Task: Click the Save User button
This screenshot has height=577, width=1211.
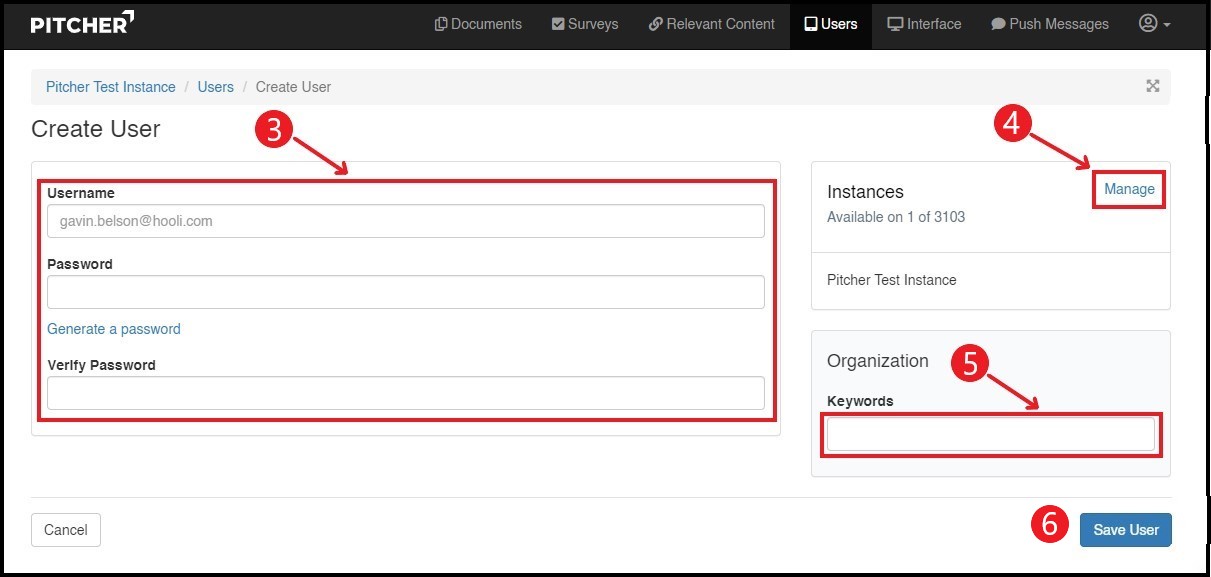Action: tap(1126, 530)
